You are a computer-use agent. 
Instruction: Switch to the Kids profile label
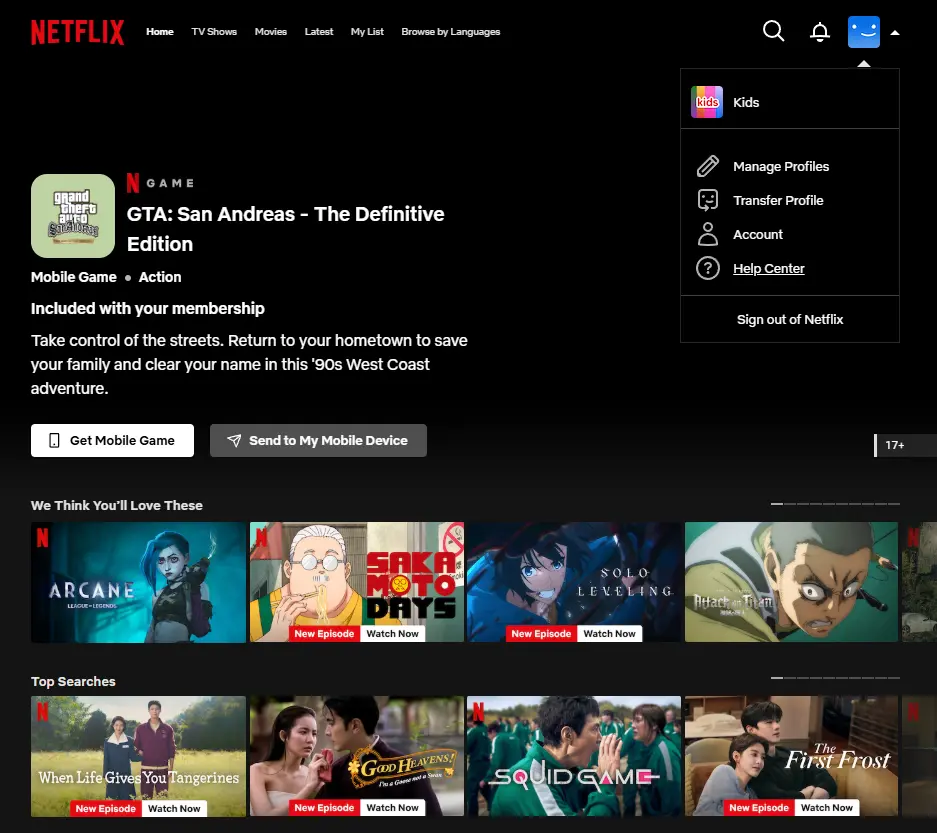[746, 102]
